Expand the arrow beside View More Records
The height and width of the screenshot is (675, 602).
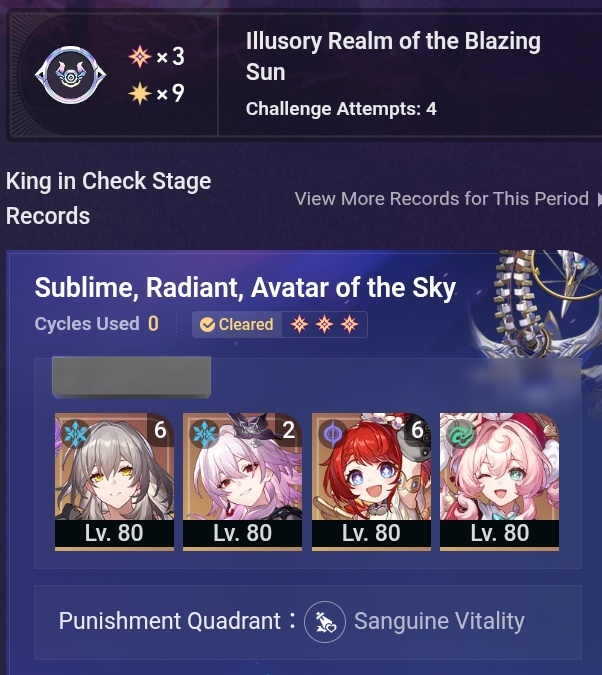[599, 199]
